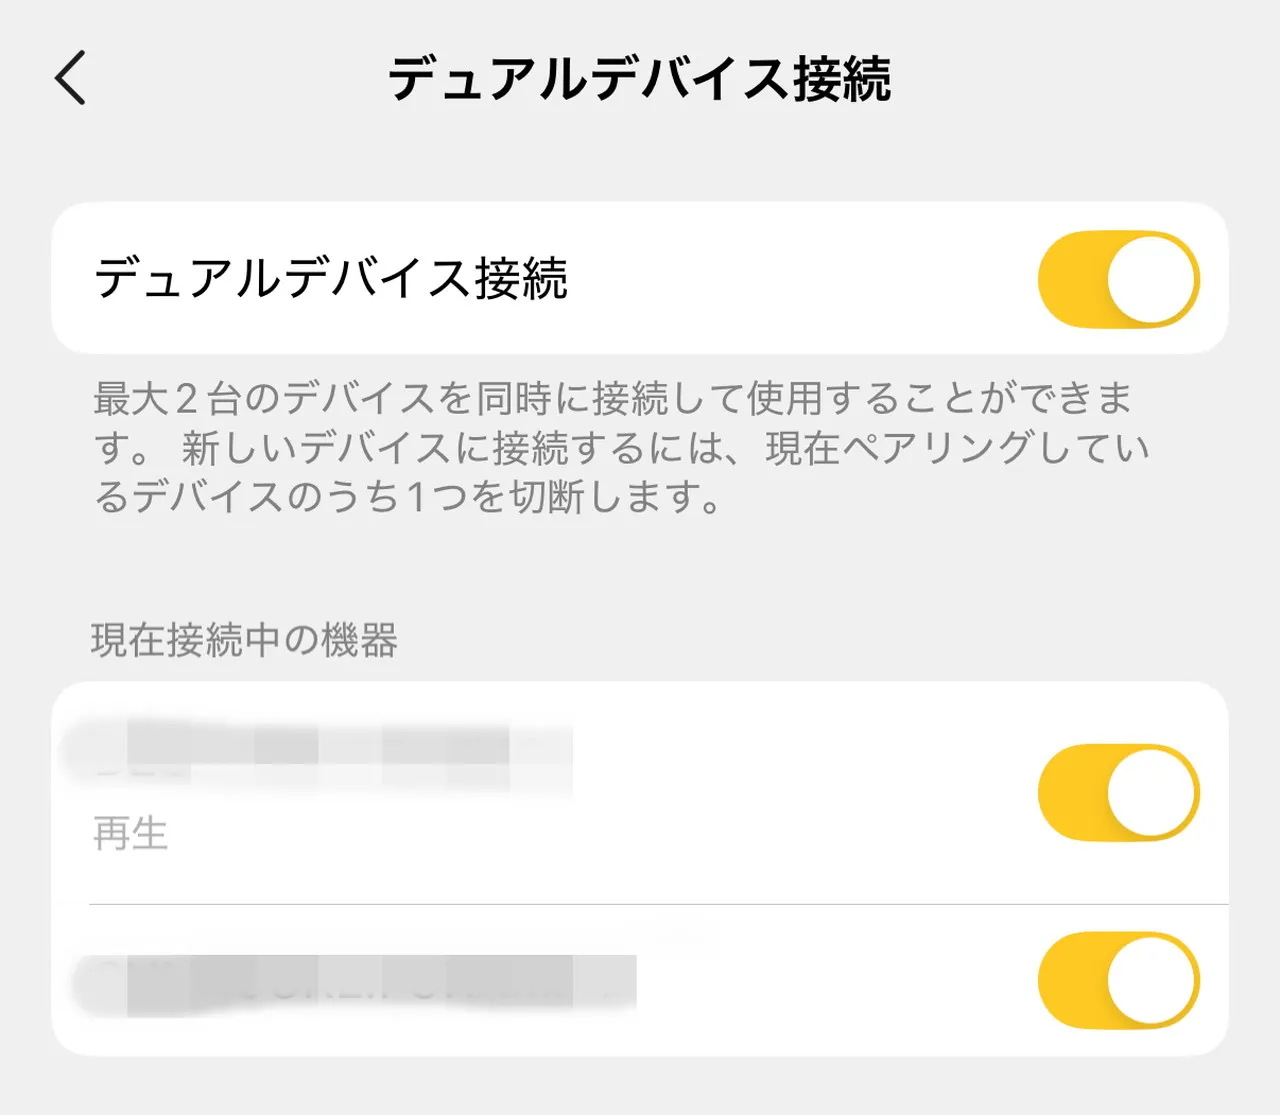
Task: Disable the デュアルデバイス接続 main switch
Action: 1118,280
